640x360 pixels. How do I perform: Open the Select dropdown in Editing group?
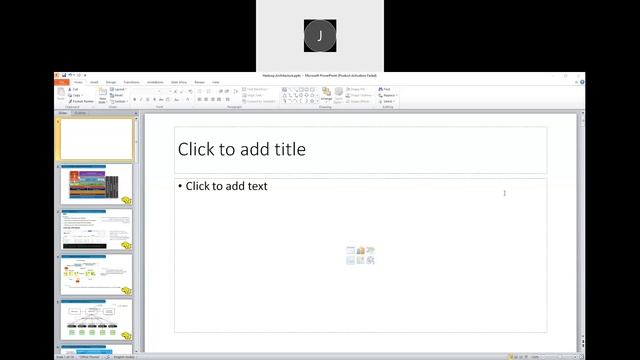tap(387, 102)
